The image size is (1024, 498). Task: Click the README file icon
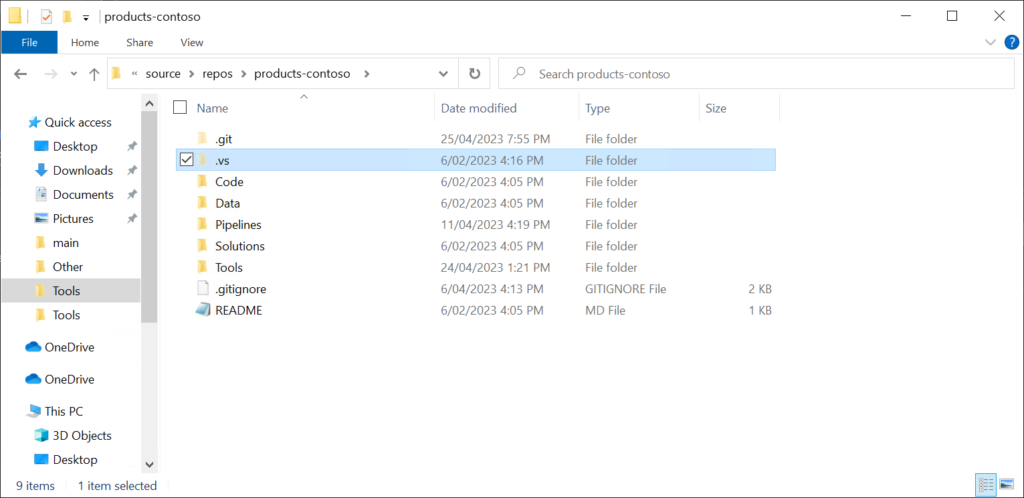point(203,310)
